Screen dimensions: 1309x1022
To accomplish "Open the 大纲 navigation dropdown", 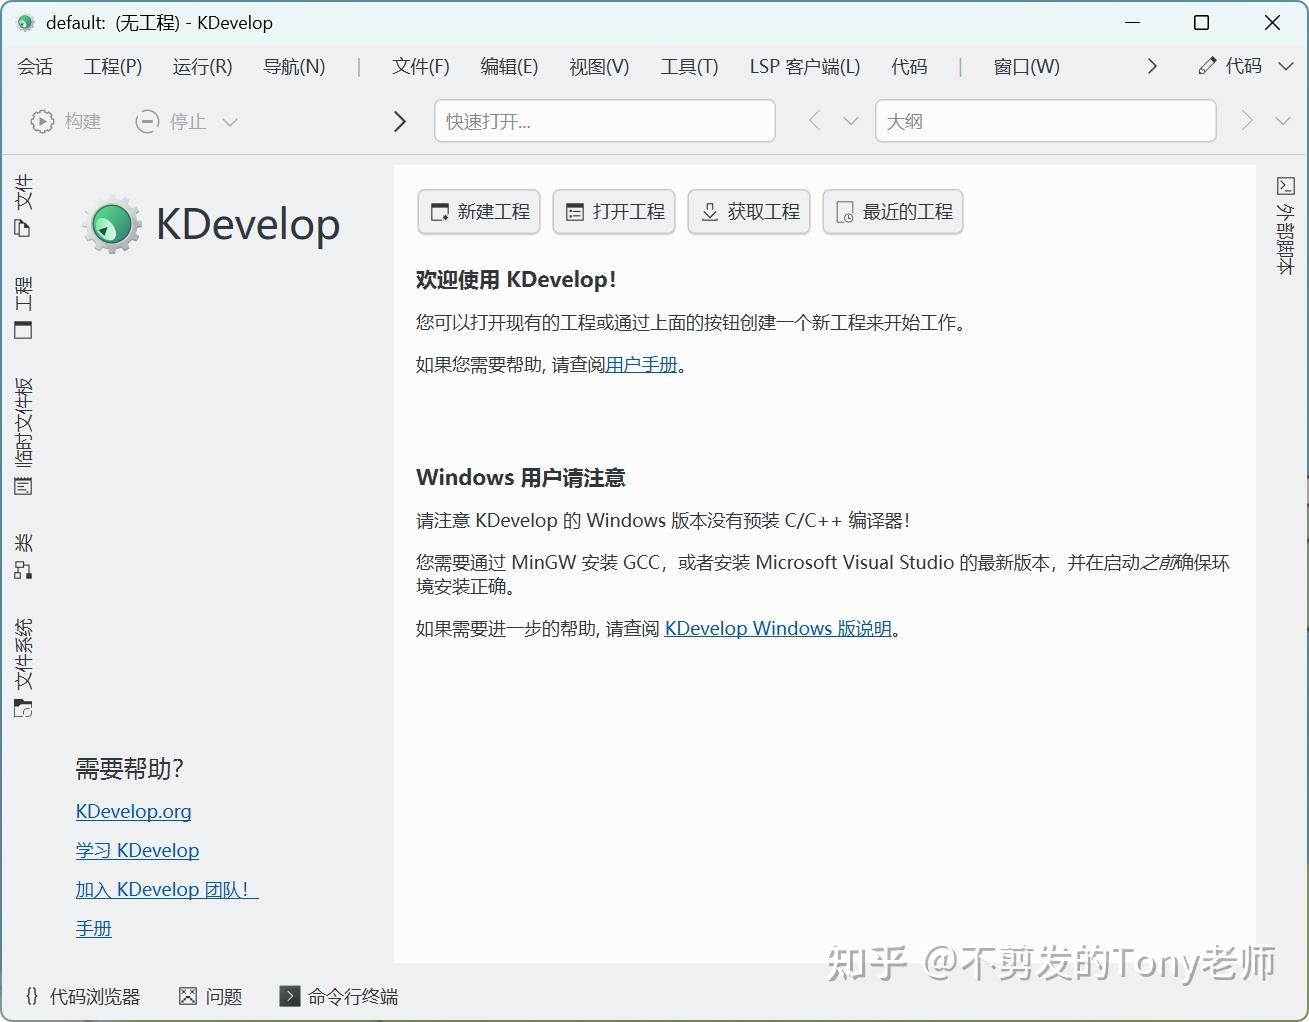I will (x=1045, y=121).
